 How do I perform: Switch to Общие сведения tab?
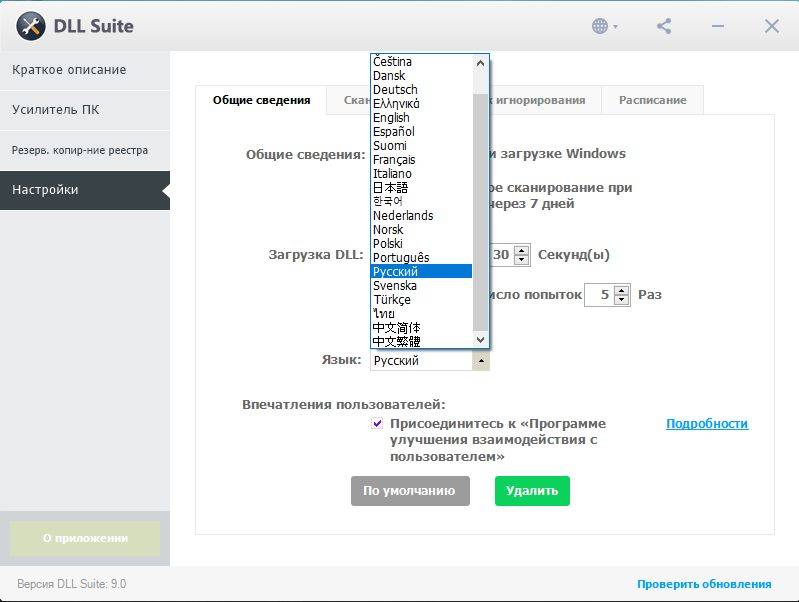pos(261,100)
